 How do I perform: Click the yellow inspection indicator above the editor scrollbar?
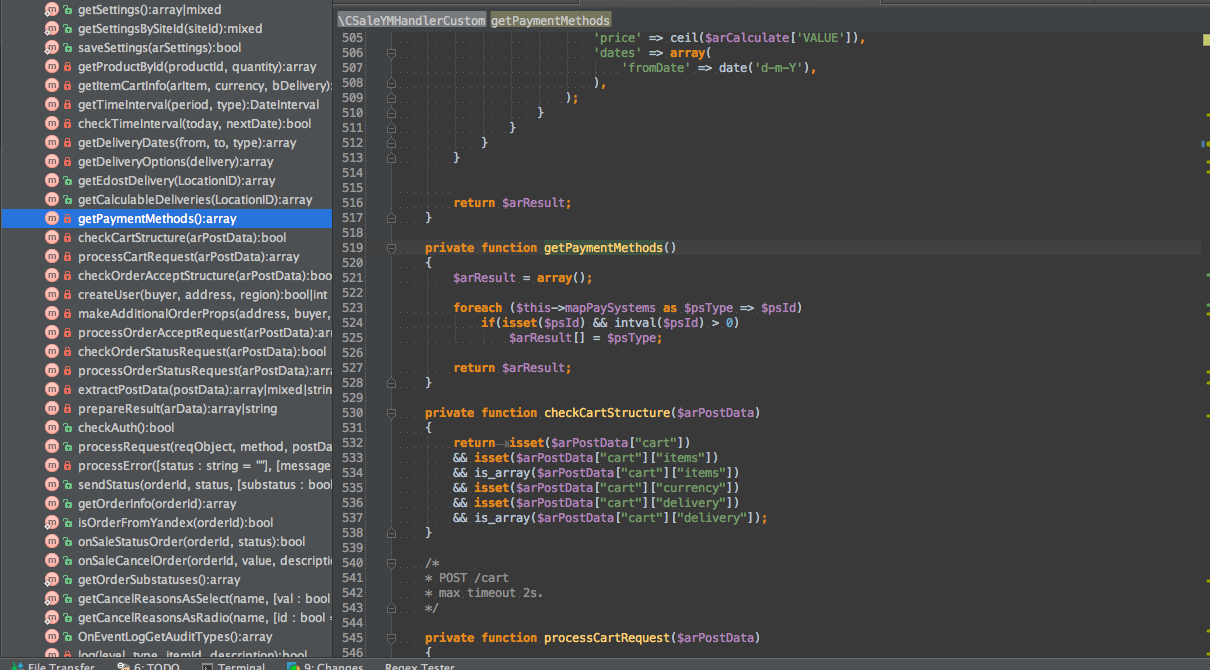tap(1206, 38)
